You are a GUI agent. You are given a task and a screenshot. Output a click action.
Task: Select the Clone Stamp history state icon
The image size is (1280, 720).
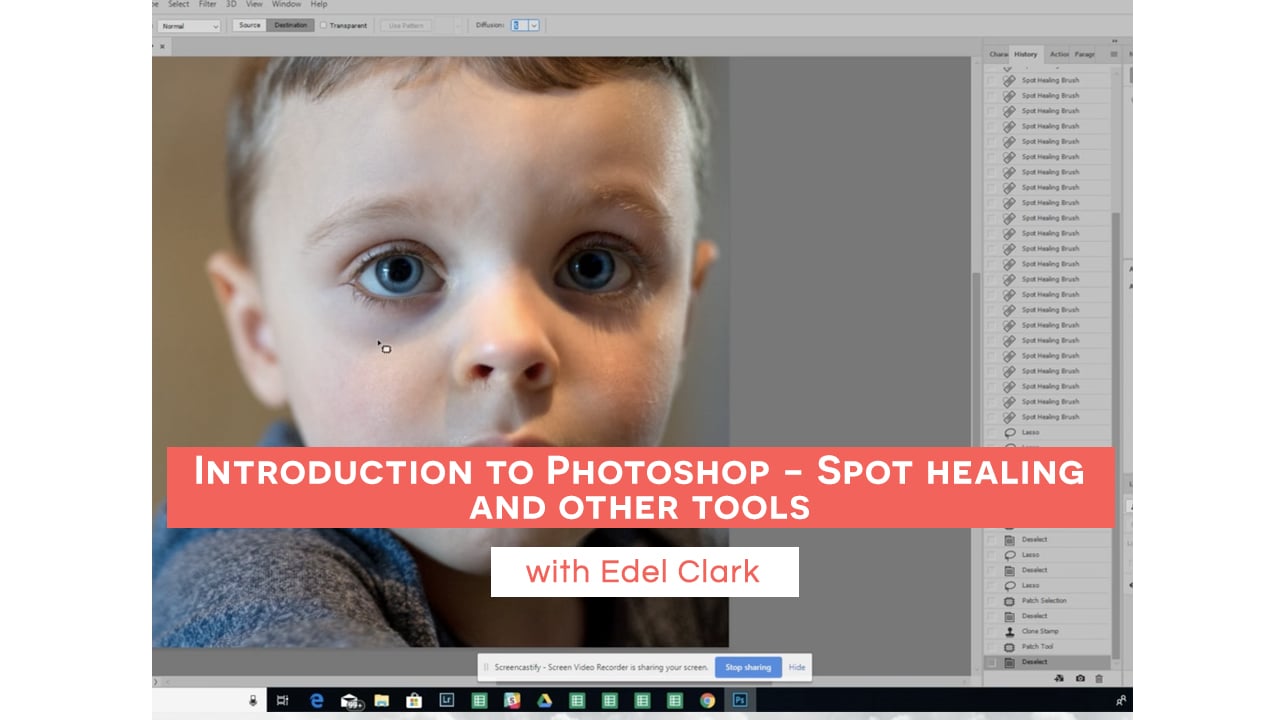[1009, 631]
